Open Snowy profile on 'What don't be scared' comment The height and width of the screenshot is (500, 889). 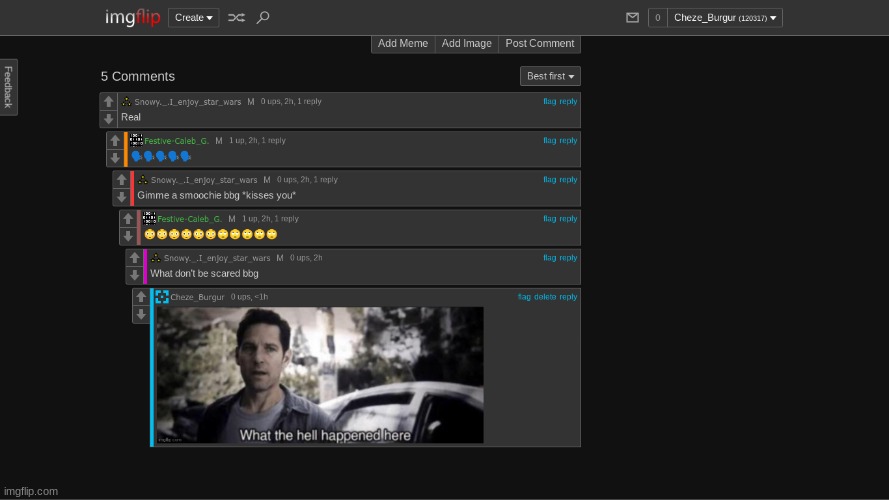217,259
